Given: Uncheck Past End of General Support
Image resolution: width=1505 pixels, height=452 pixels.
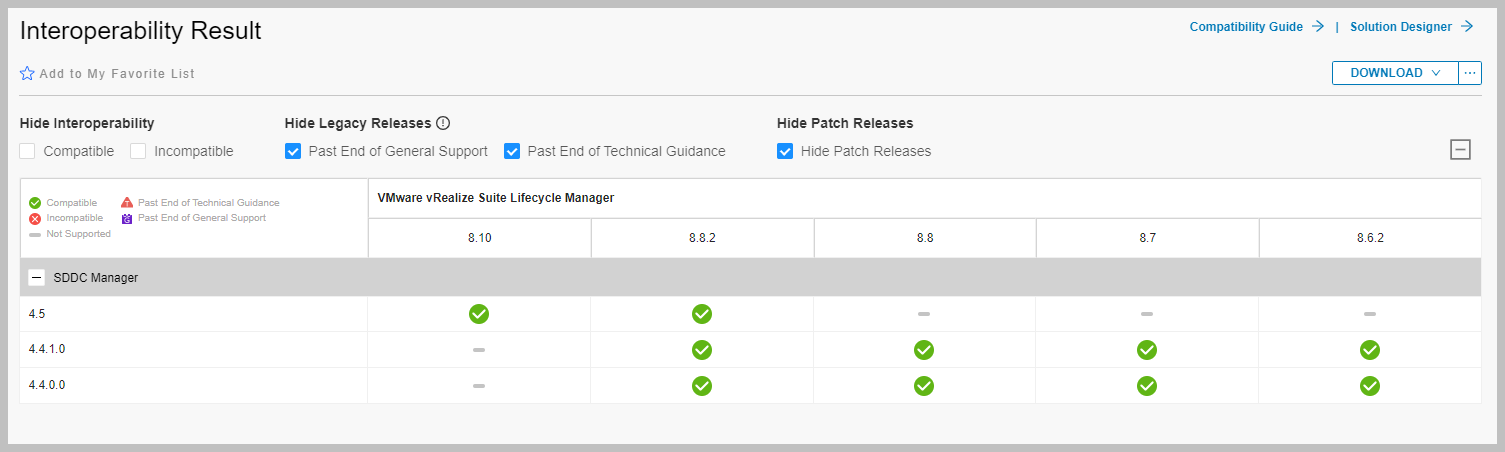Looking at the screenshot, I should [x=293, y=151].
